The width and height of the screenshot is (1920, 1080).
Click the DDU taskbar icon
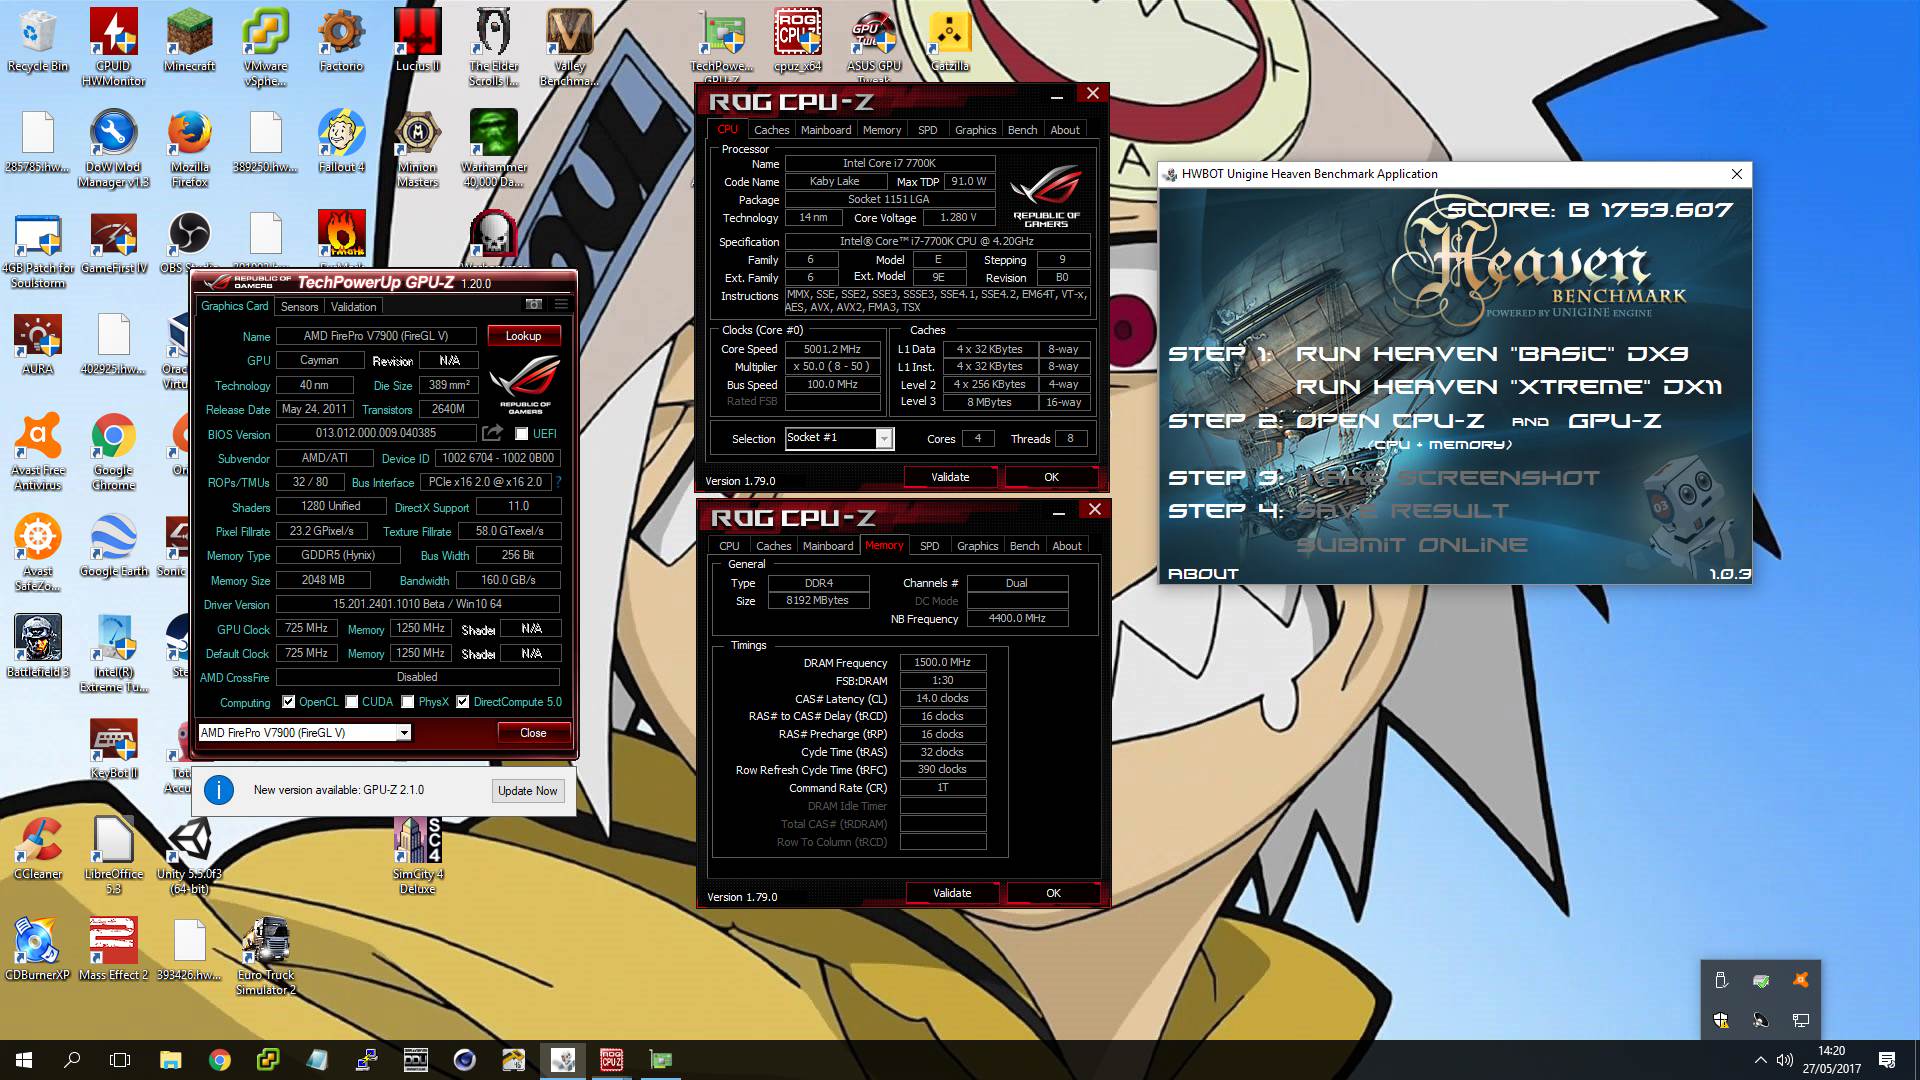pyautogui.click(x=415, y=1060)
